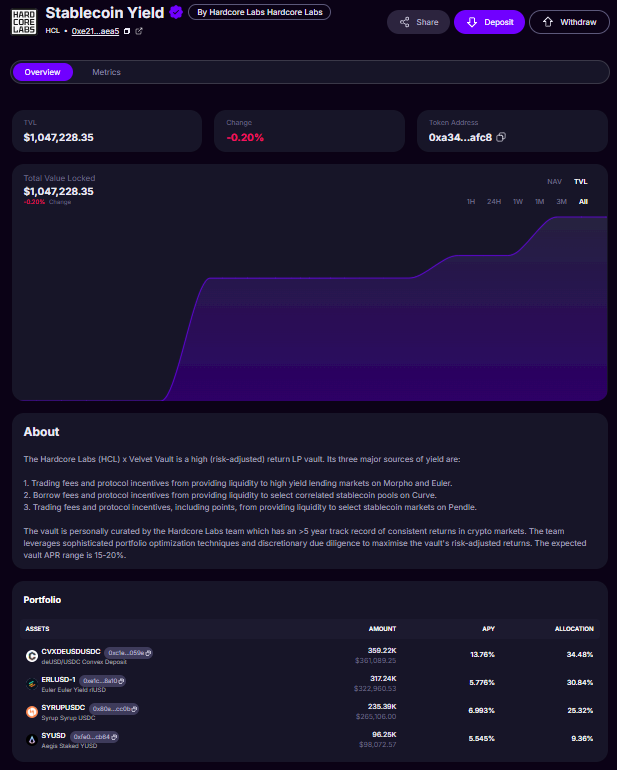Click the Aegis Staked YUSD label
The height and width of the screenshot is (770, 617).
click(69, 746)
